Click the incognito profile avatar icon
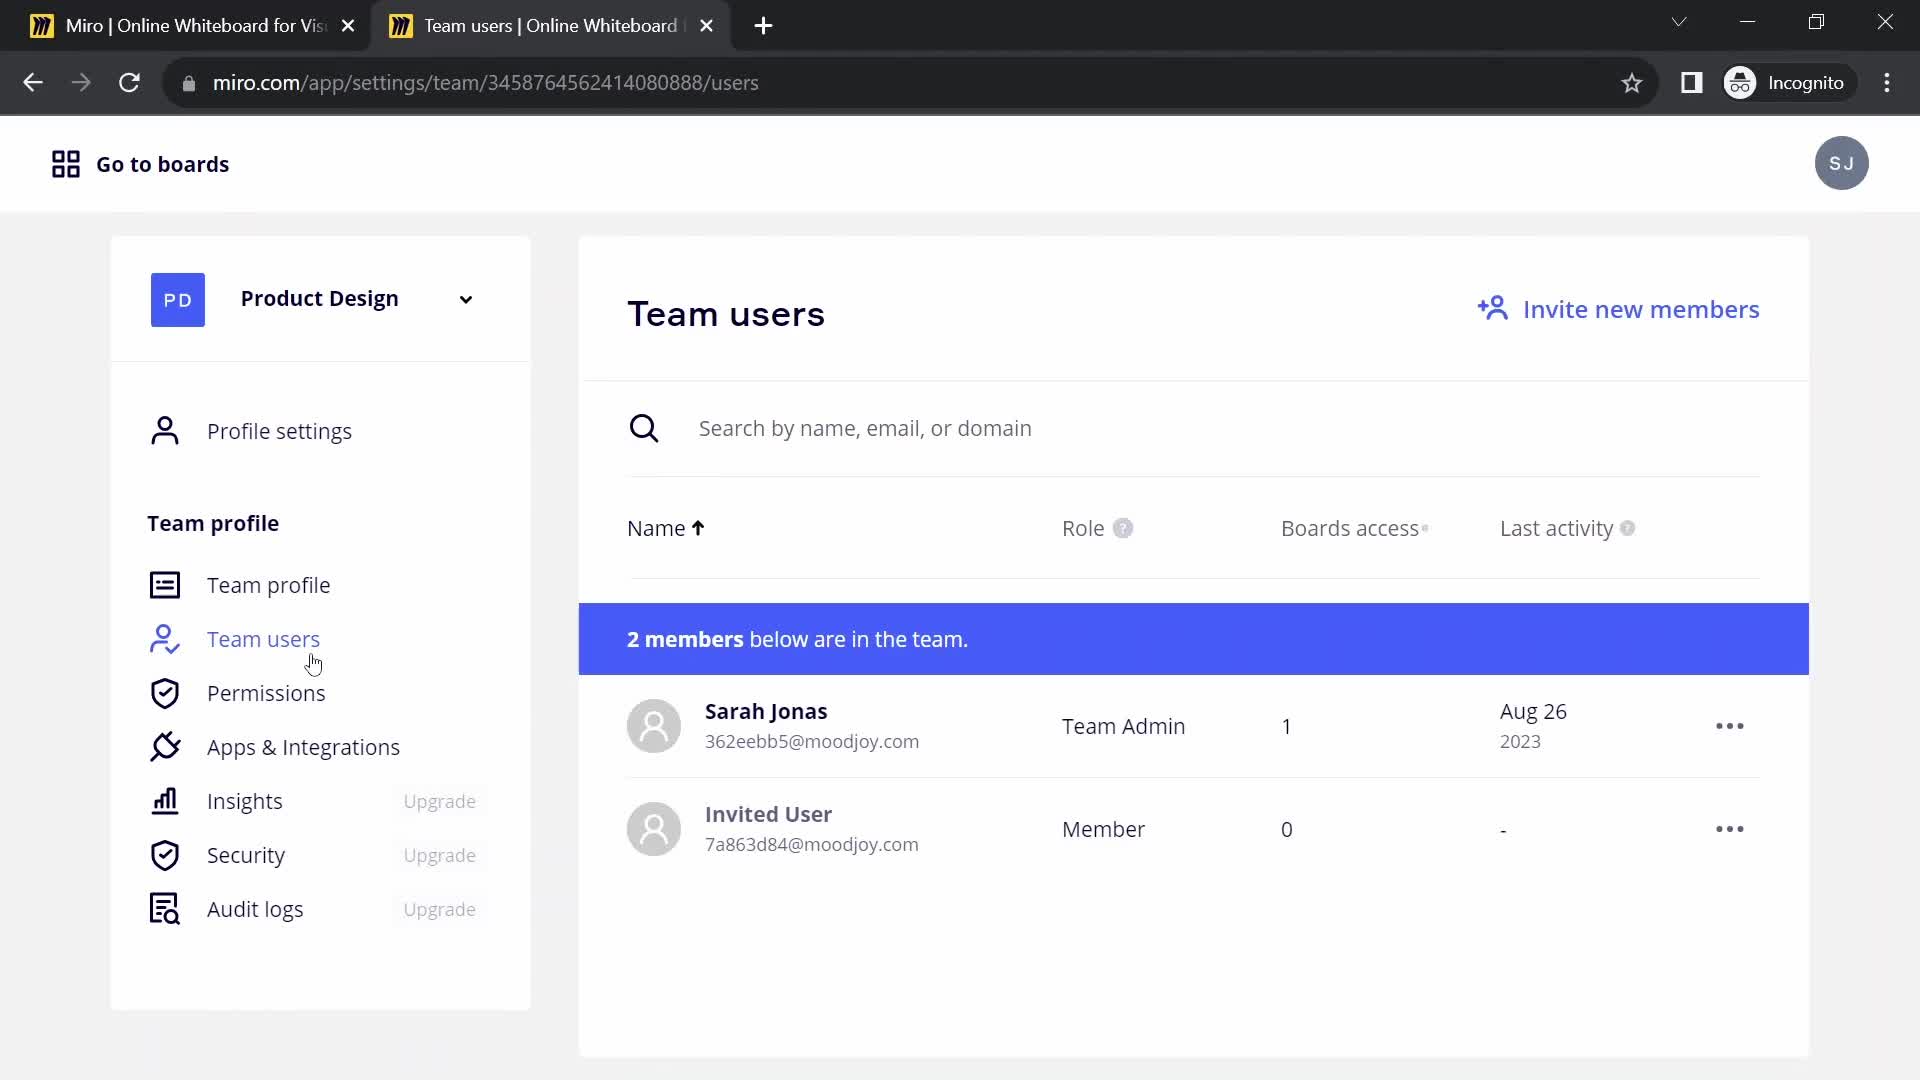Screen dimensions: 1920x1080 click(1743, 82)
